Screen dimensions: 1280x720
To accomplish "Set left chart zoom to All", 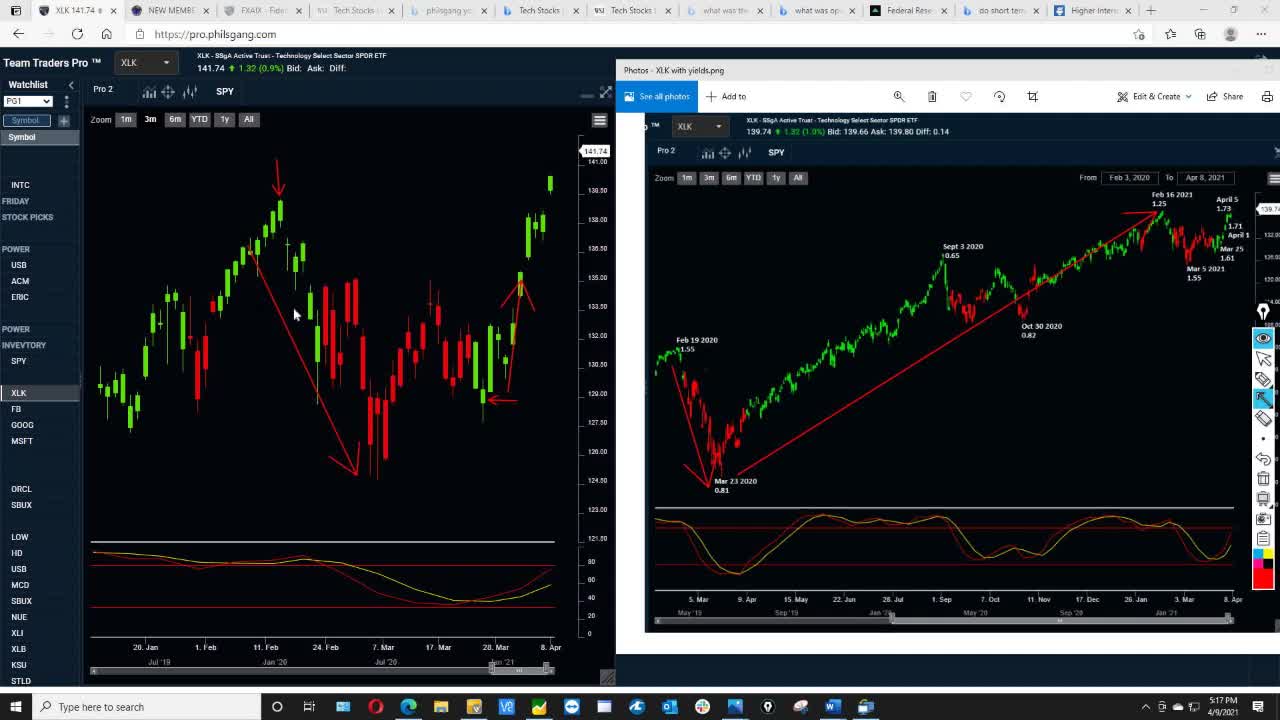I will [x=249, y=120].
